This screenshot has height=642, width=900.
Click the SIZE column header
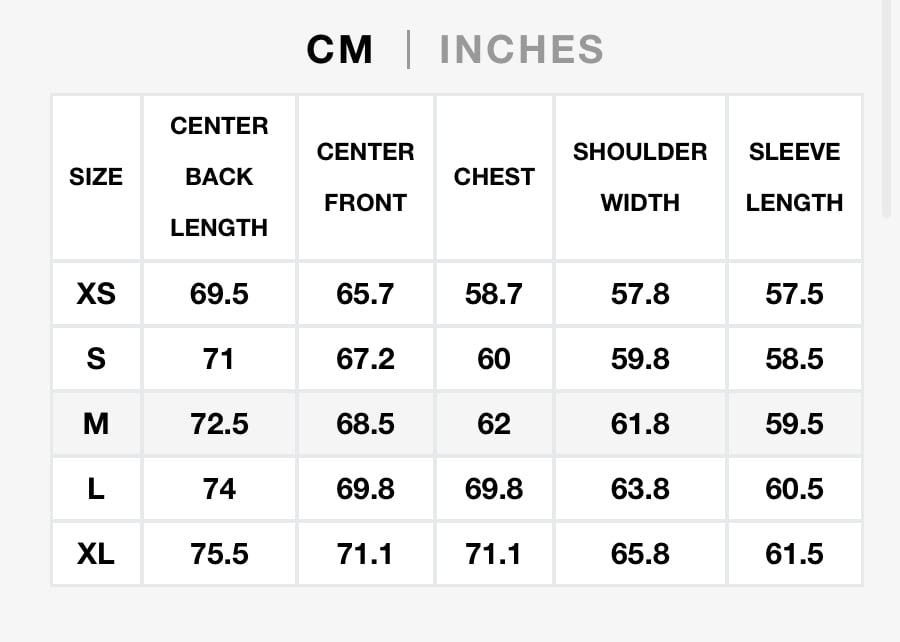point(96,177)
